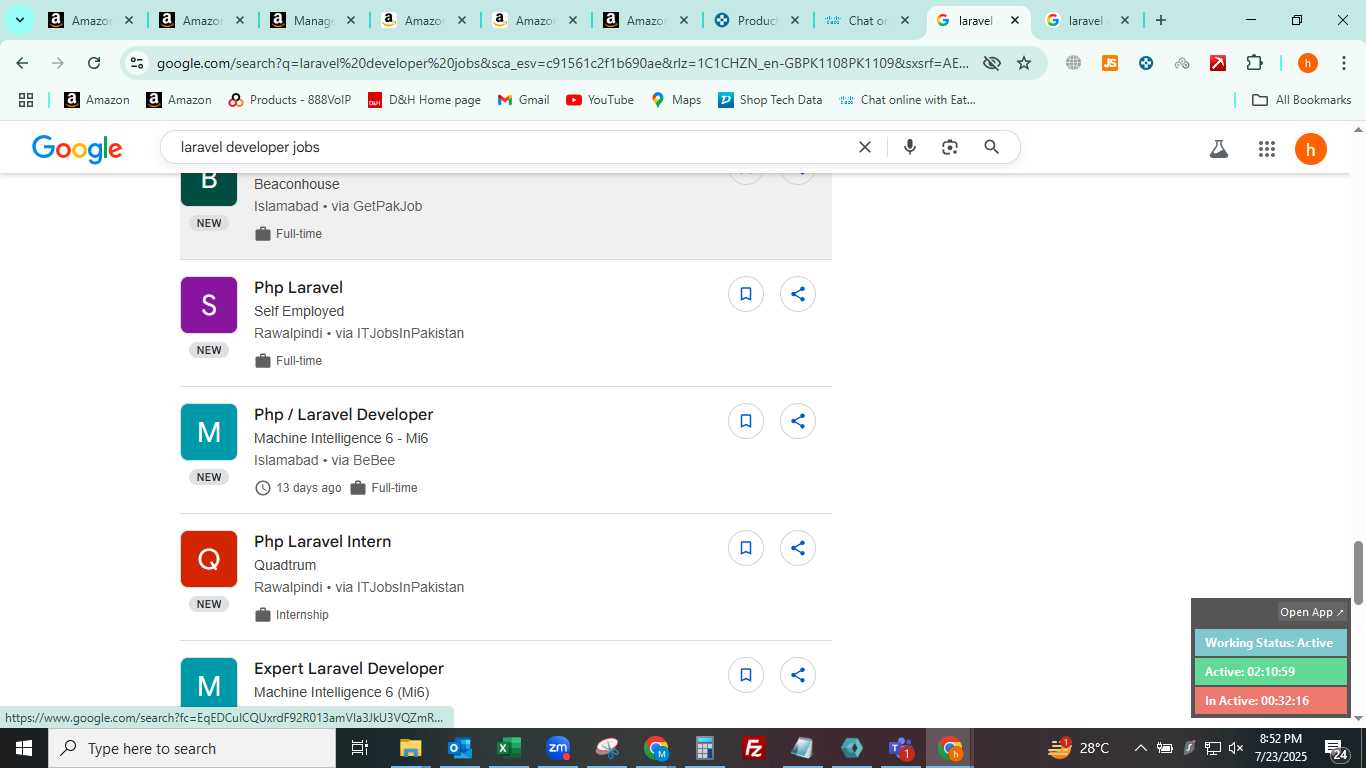Screen dimensions: 1366x768
Task: Open Outlook from the taskbar
Action: coord(459,748)
